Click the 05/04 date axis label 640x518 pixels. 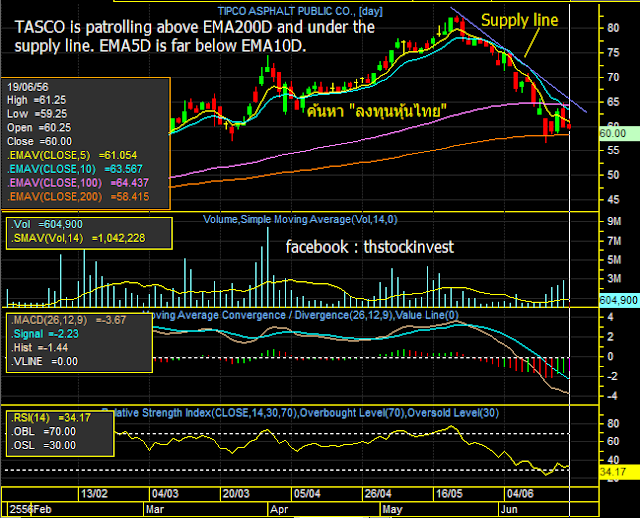click(x=307, y=494)
